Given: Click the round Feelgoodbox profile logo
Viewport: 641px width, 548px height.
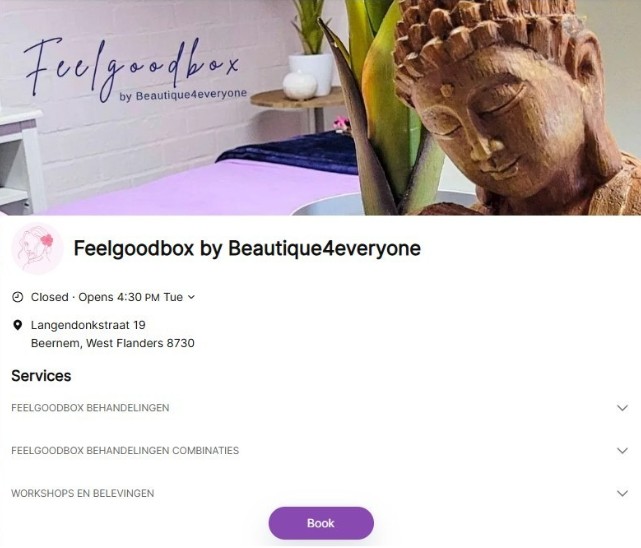Looking at the screenshot, I should coord(38,248).
